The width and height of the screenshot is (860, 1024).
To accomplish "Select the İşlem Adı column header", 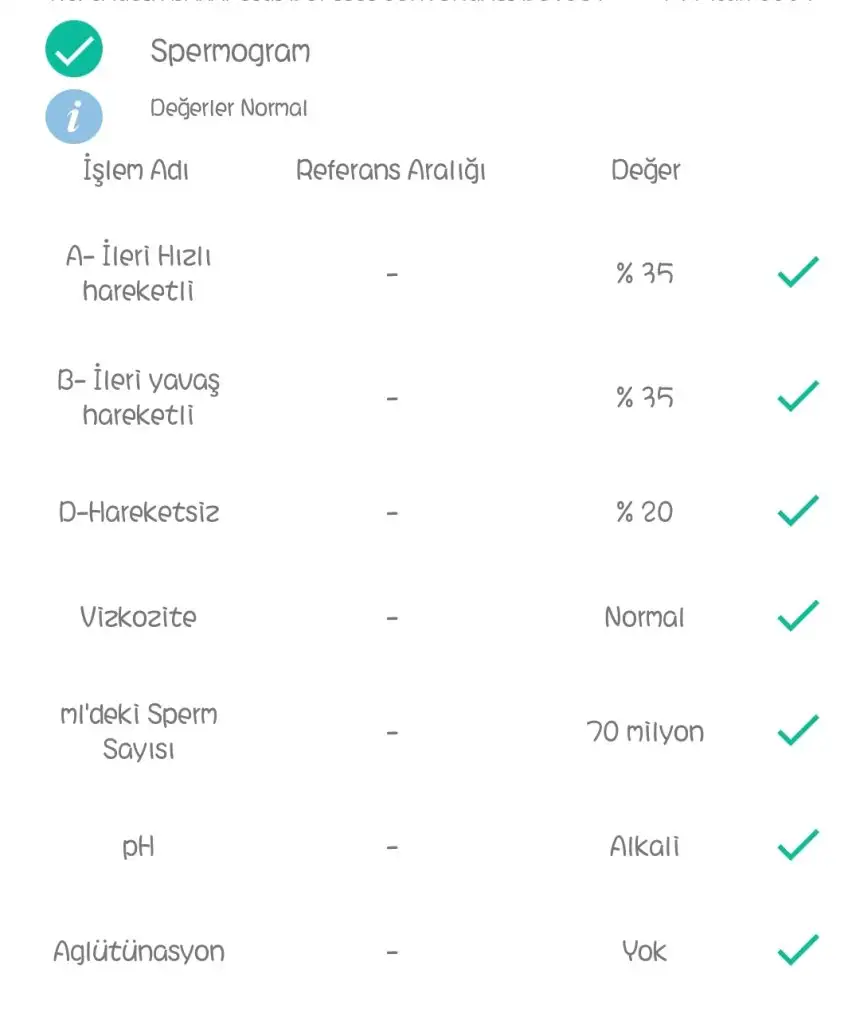I will pos(137,171).
